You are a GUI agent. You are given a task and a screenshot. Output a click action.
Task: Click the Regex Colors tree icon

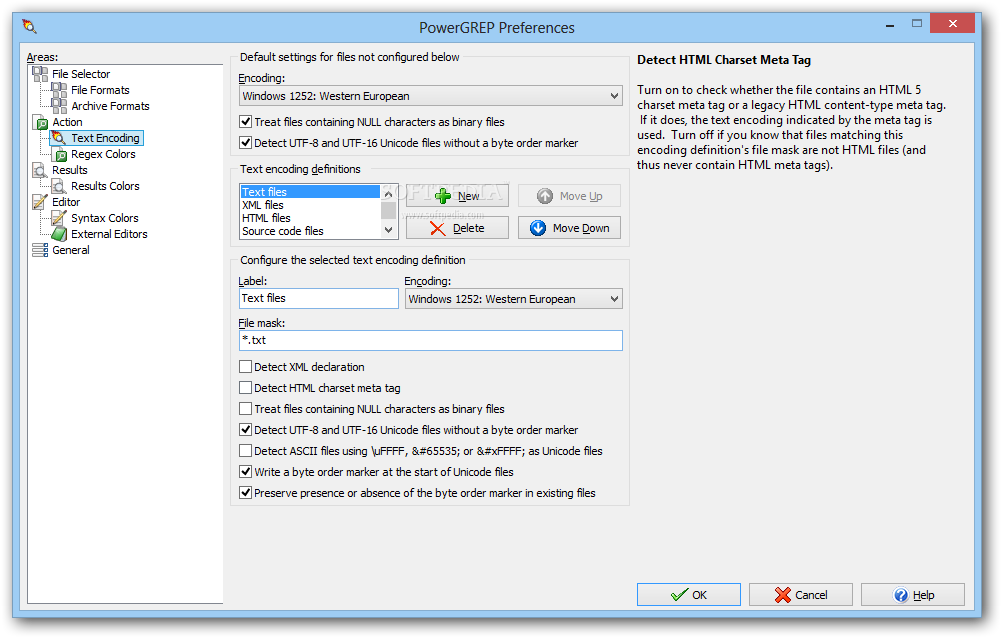pyautogui.click(x=59, y=154)
